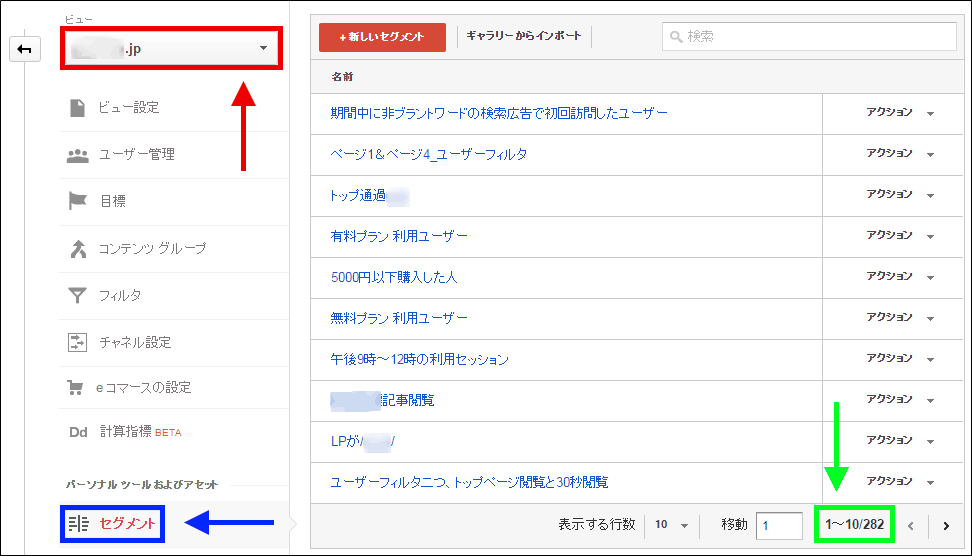Click ギャラリーからインポート button
This screenshot has height=556, width=972.
[x=523, y=37]
